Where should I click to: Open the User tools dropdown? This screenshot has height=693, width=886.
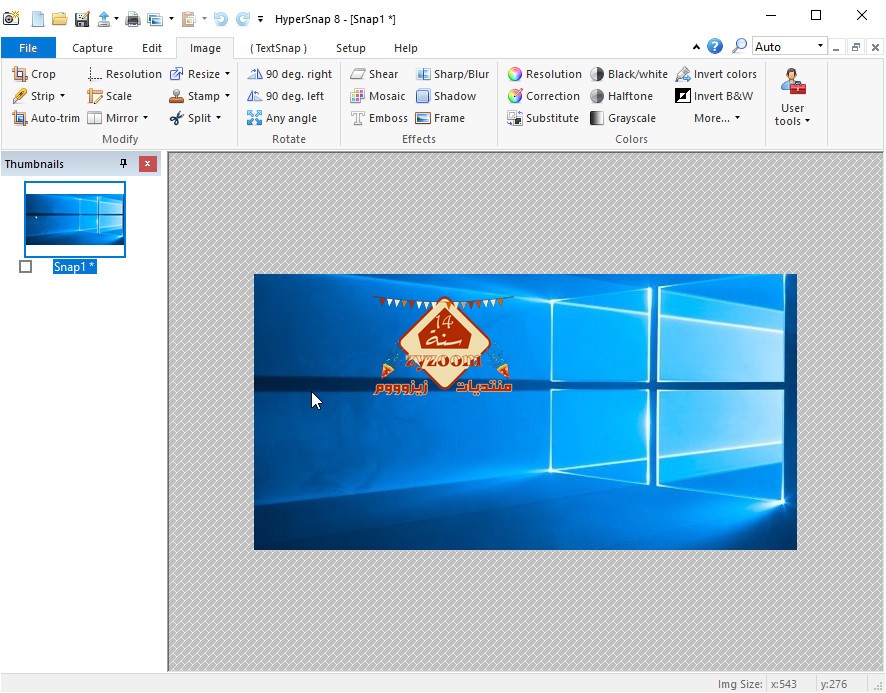[792, 97]
